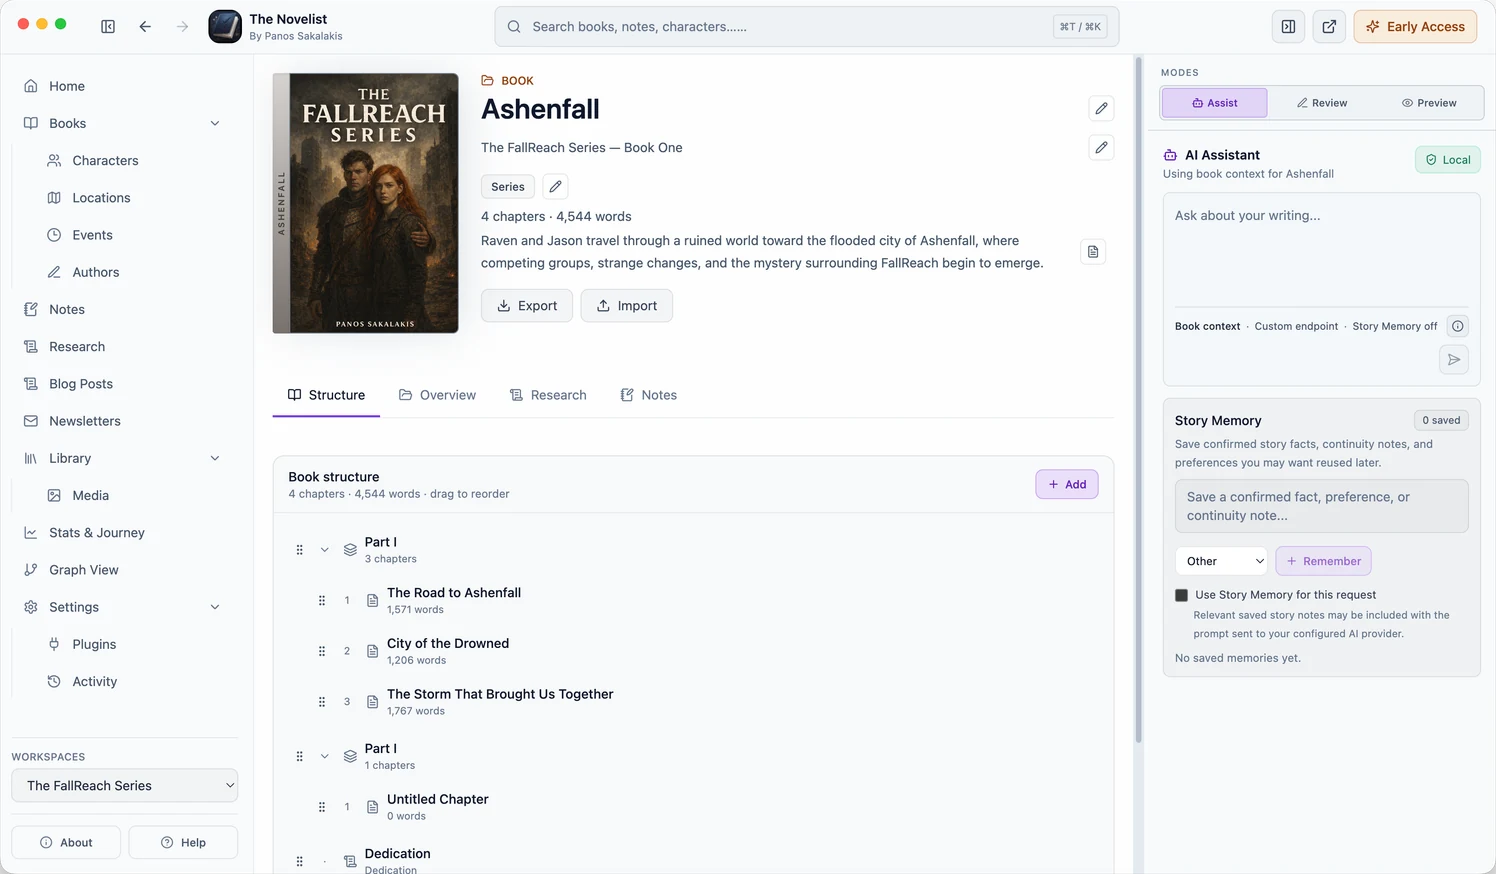The height and width of the screenshot is (874, 1496).
Task: Click the AI assistant send arrow
Action: click(1454, 360)
